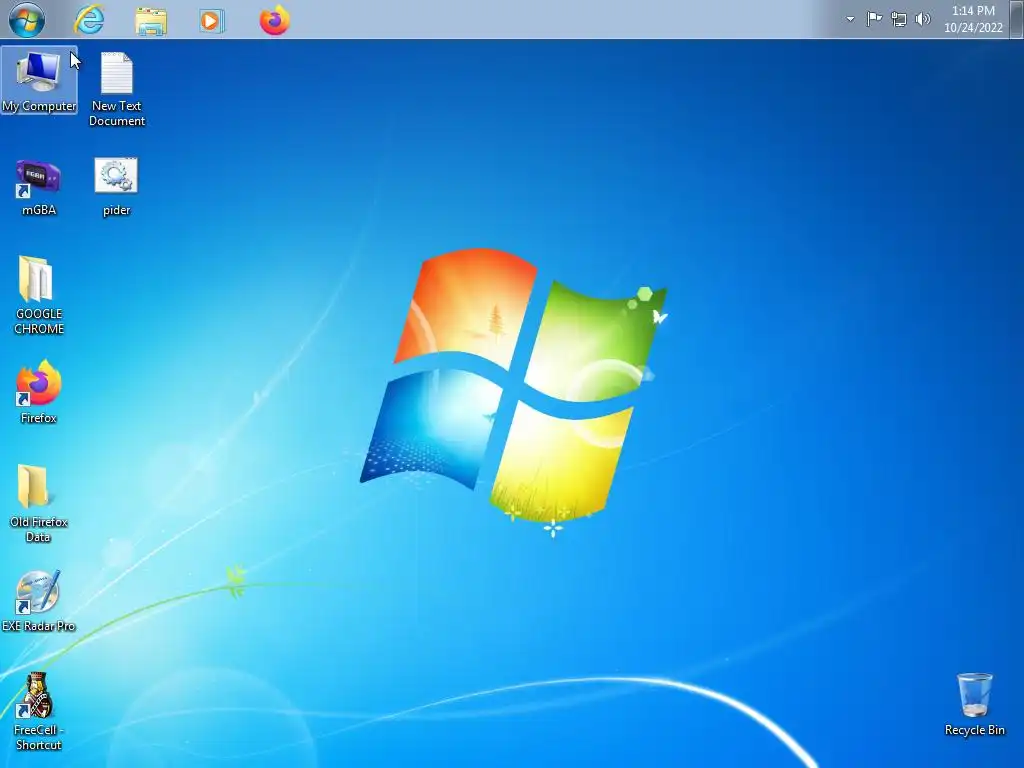
Task: Open the network status tray icon
Action: pyautogui.click(x=899, y=20)
